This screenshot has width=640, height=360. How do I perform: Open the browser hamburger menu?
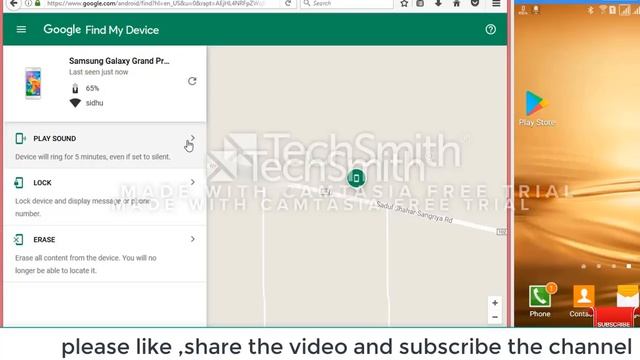pos(496,3)
